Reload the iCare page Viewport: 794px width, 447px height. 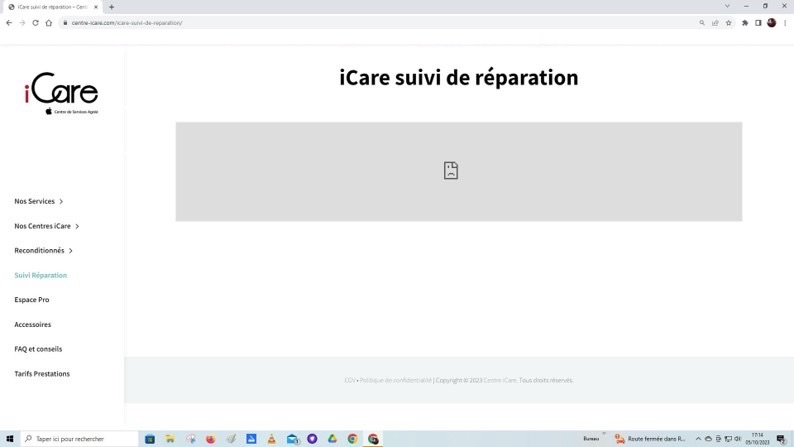coord(35,23)
